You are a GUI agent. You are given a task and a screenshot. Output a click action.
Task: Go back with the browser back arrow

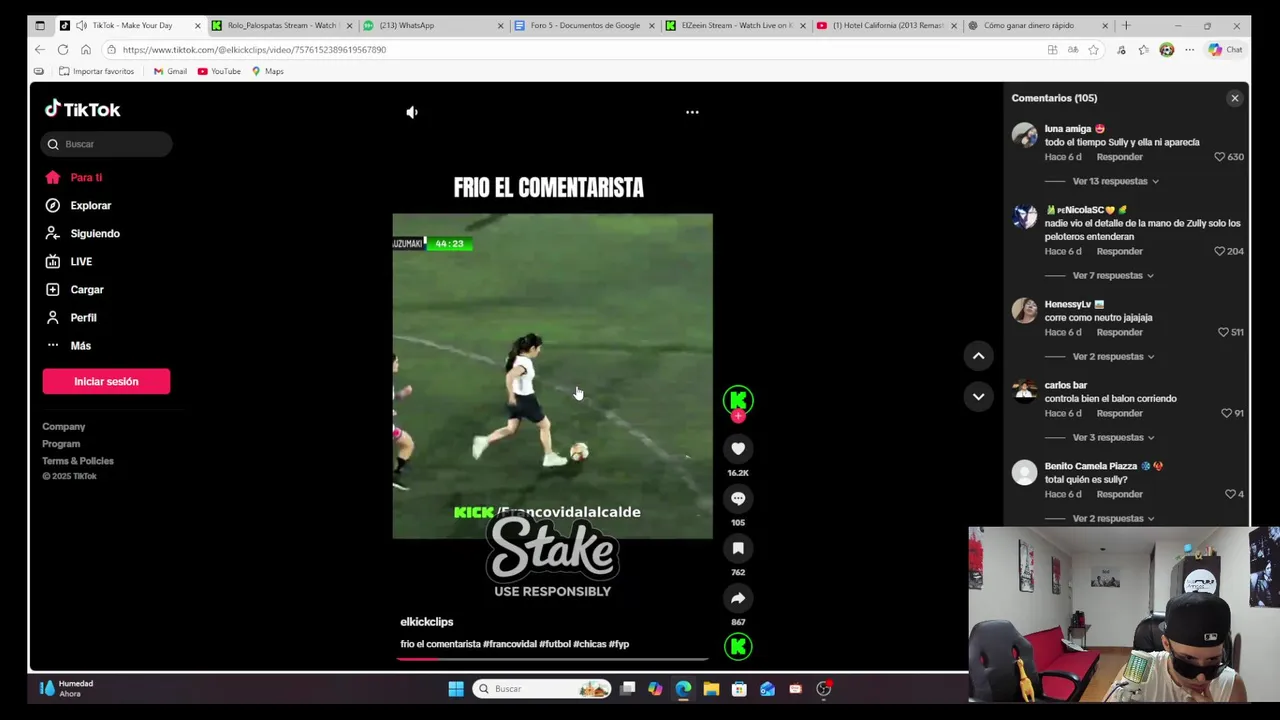[39, 49]
